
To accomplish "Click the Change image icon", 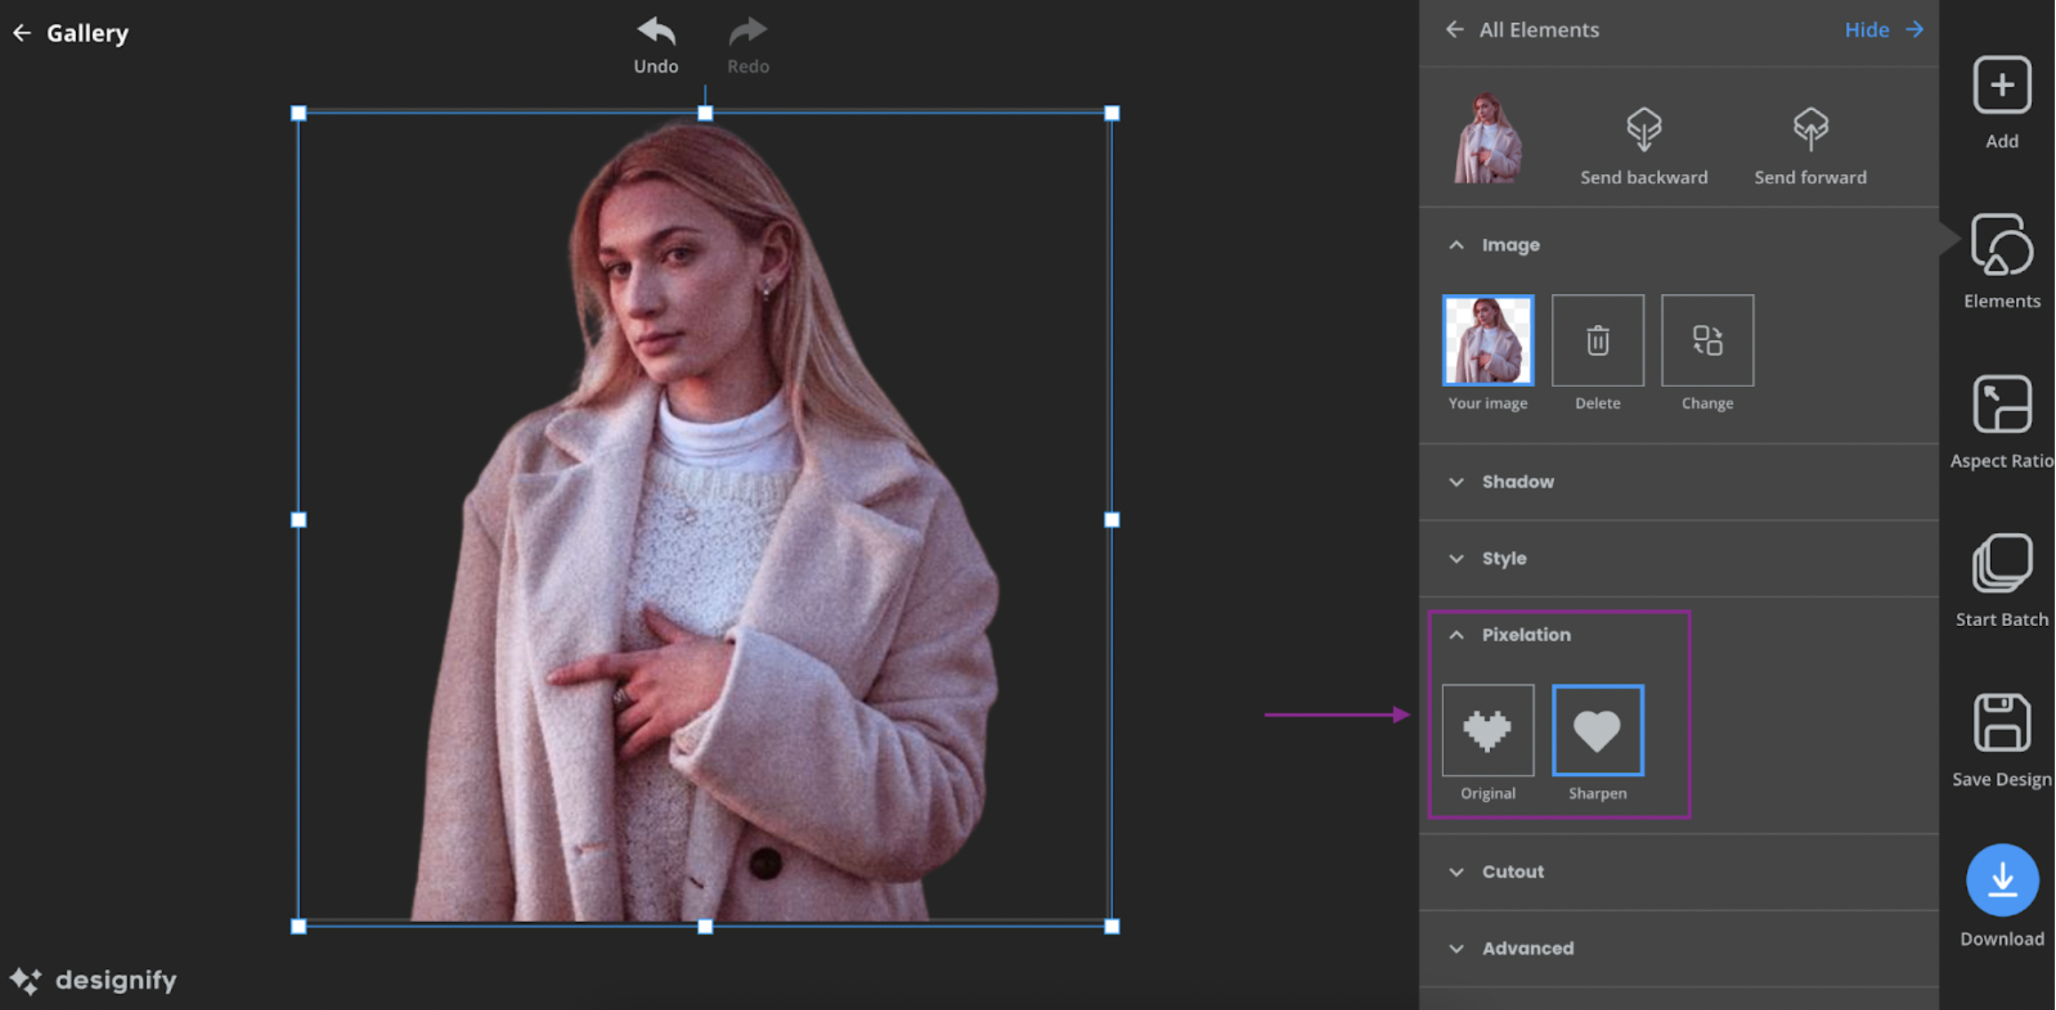I will 1708,340.
